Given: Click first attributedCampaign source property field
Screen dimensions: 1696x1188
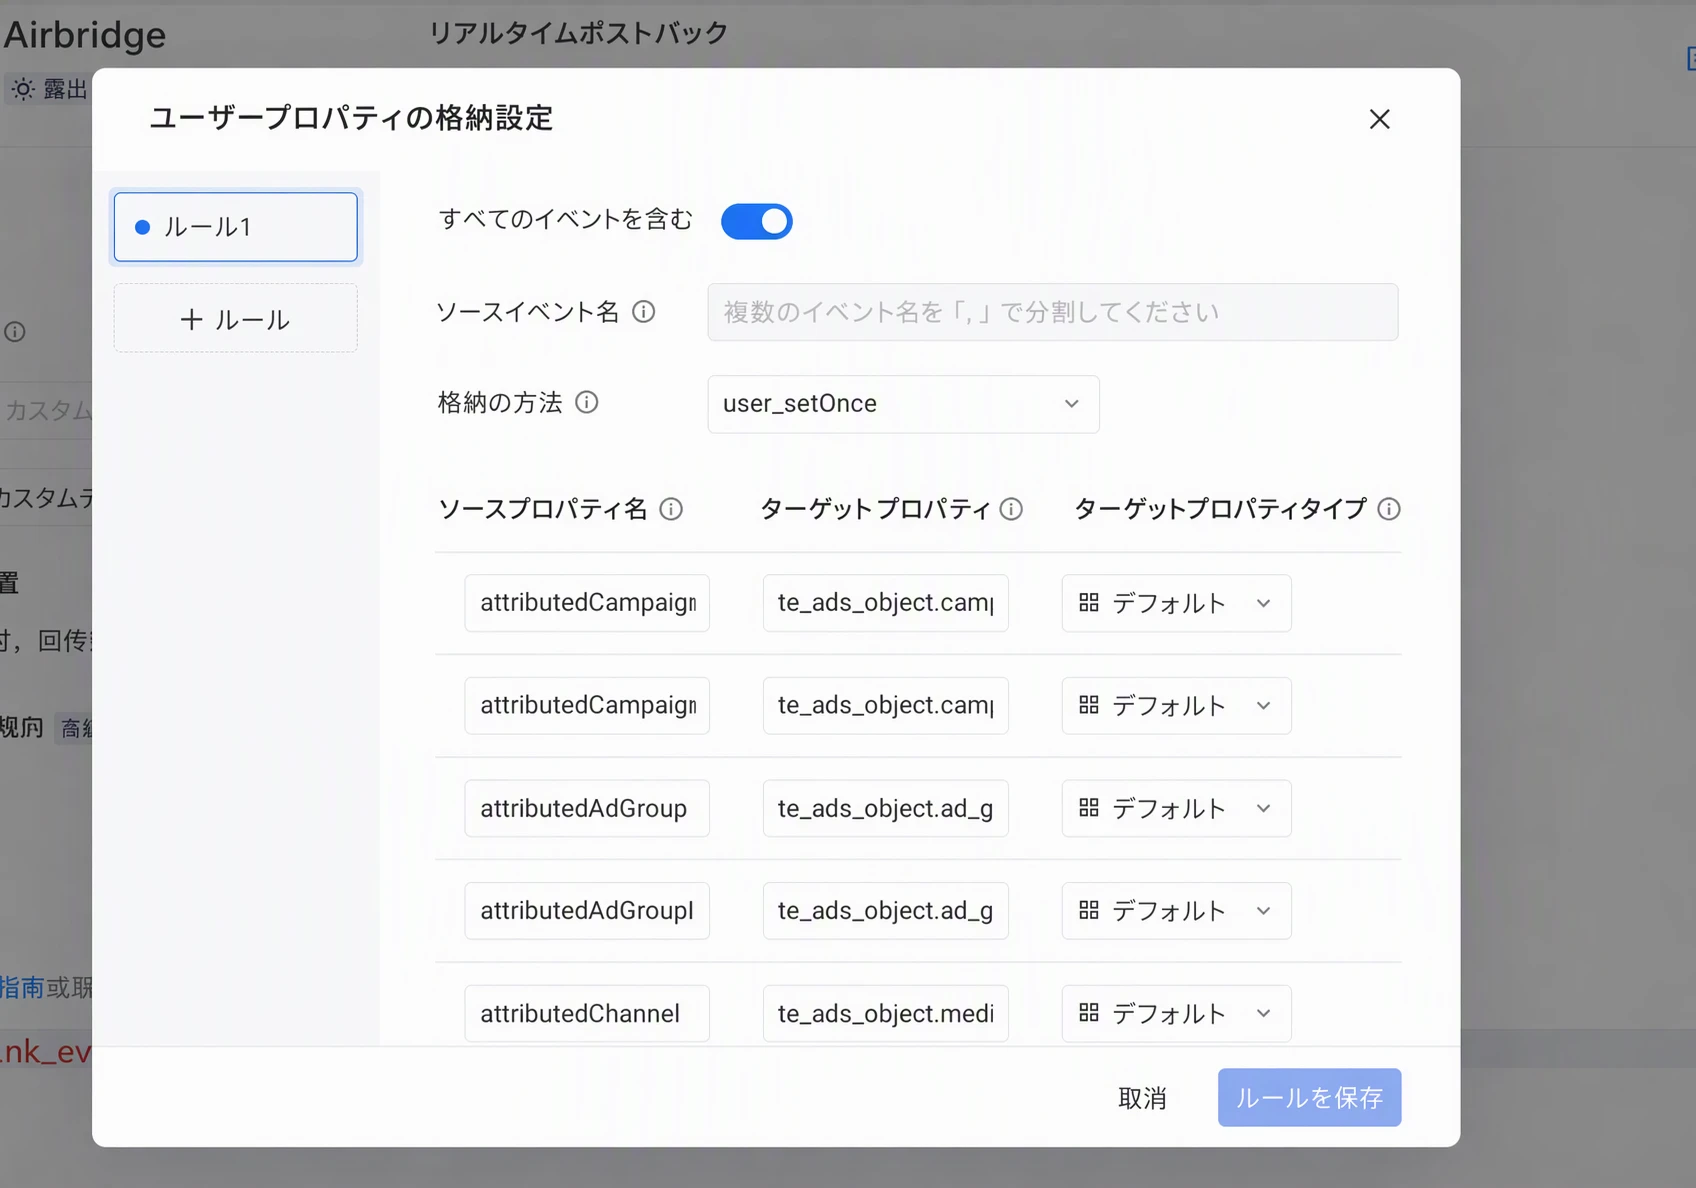Looking at the screenshot, I should [587, 603].
